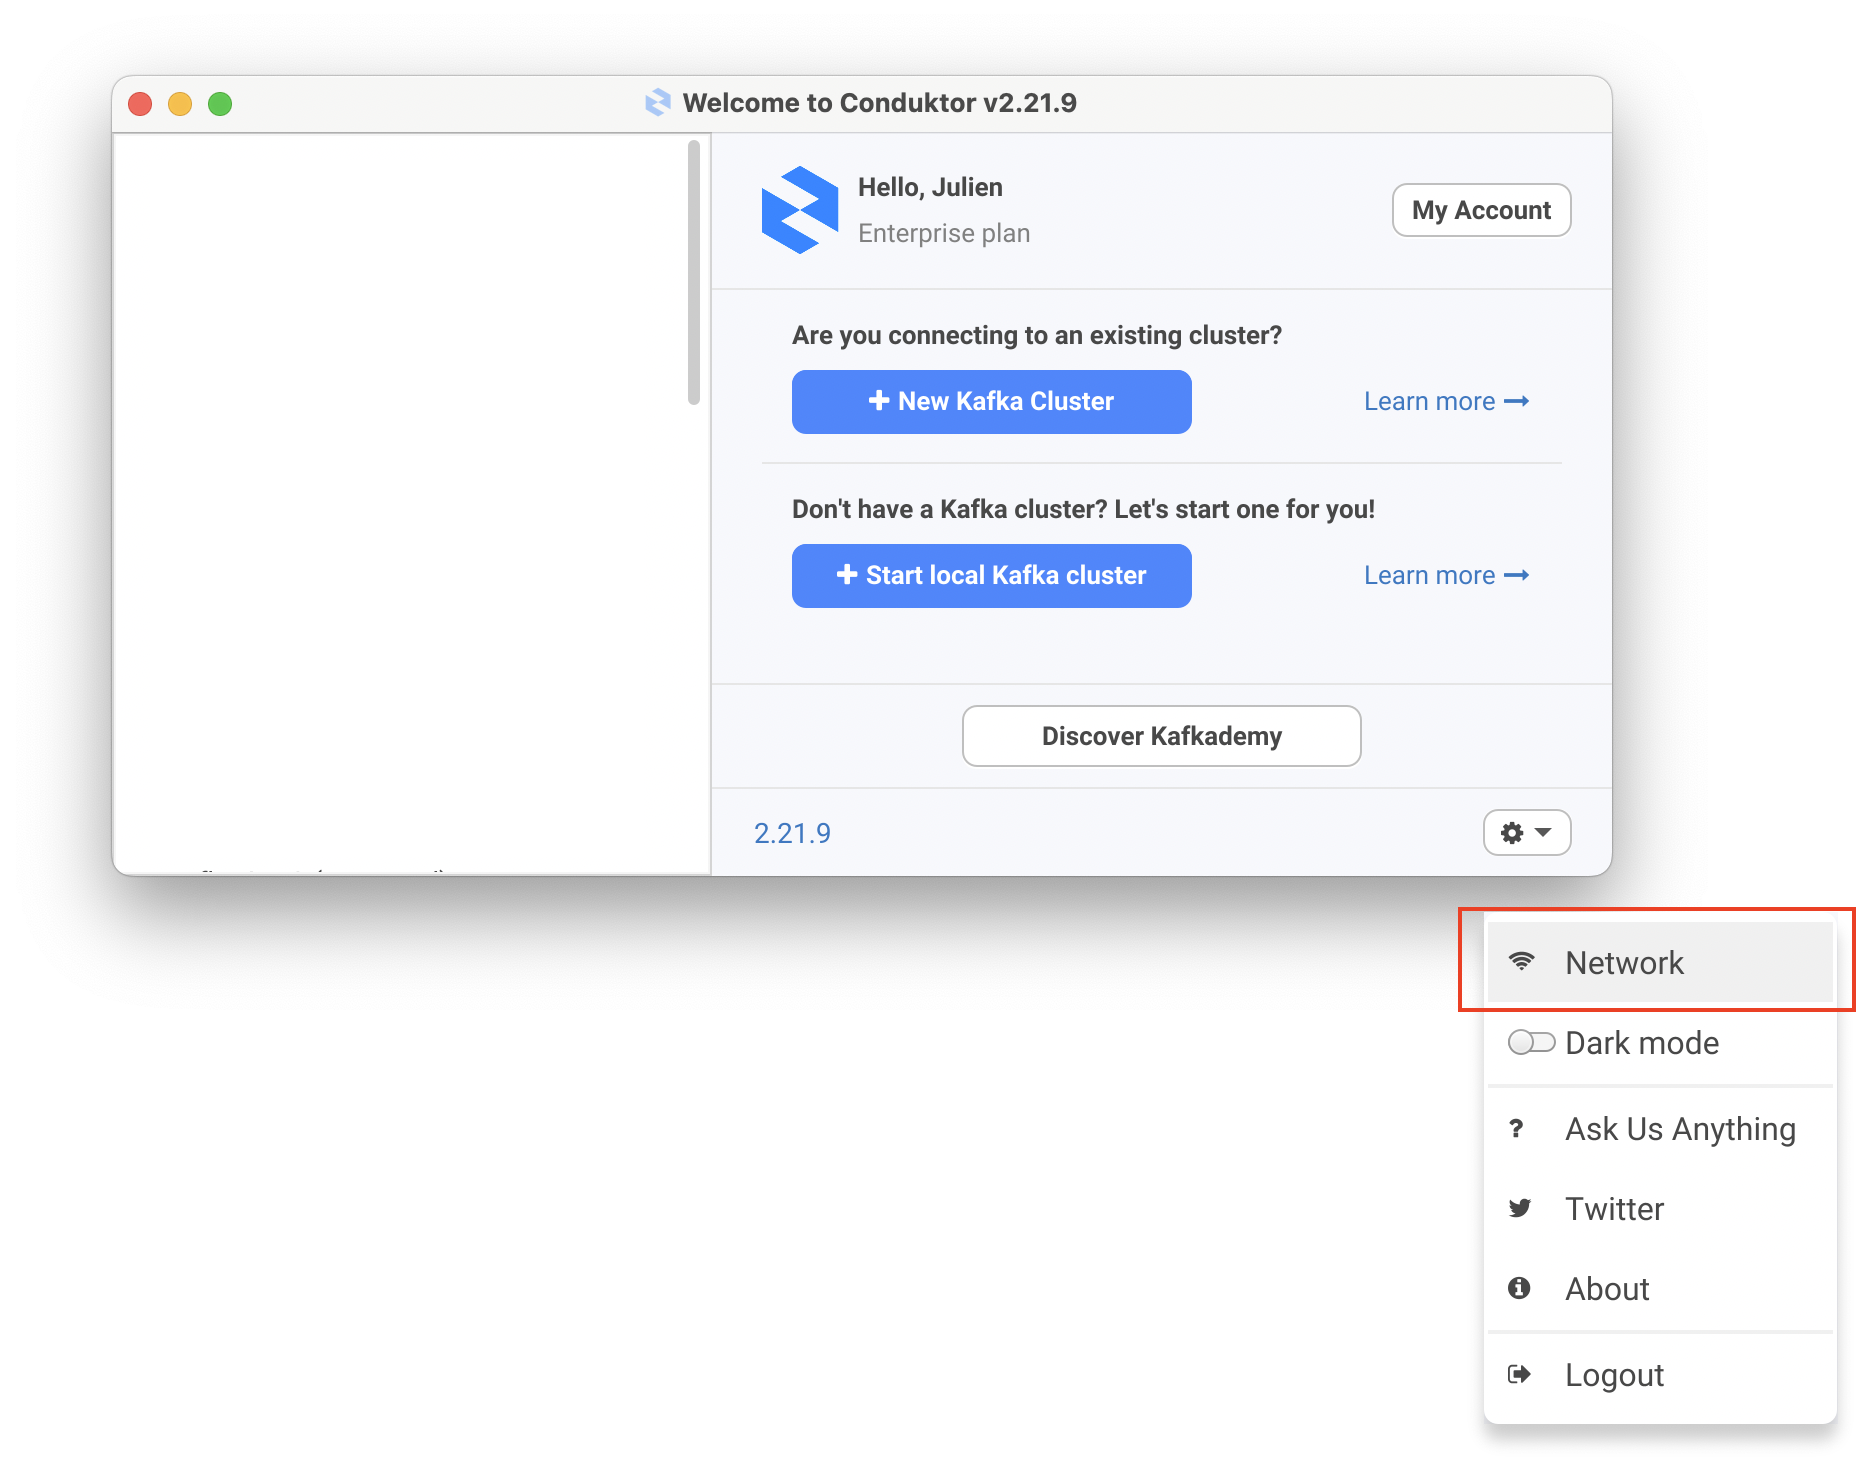Click the info icon beside About
This screenshot has height=1464, width=1862.
coord(1519,1288)
